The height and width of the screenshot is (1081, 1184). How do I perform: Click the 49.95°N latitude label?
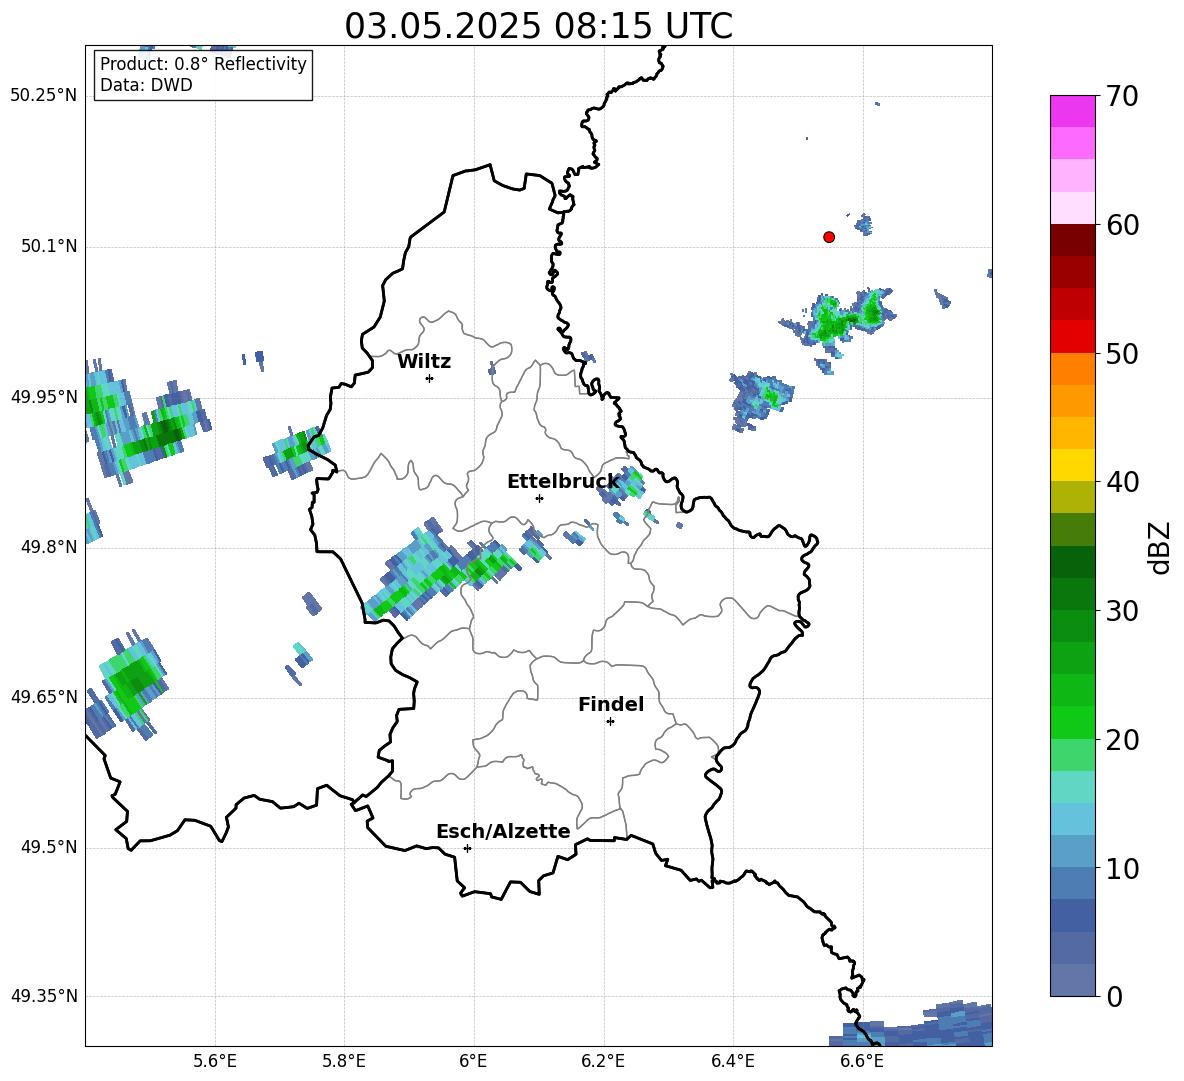point(44,396)
